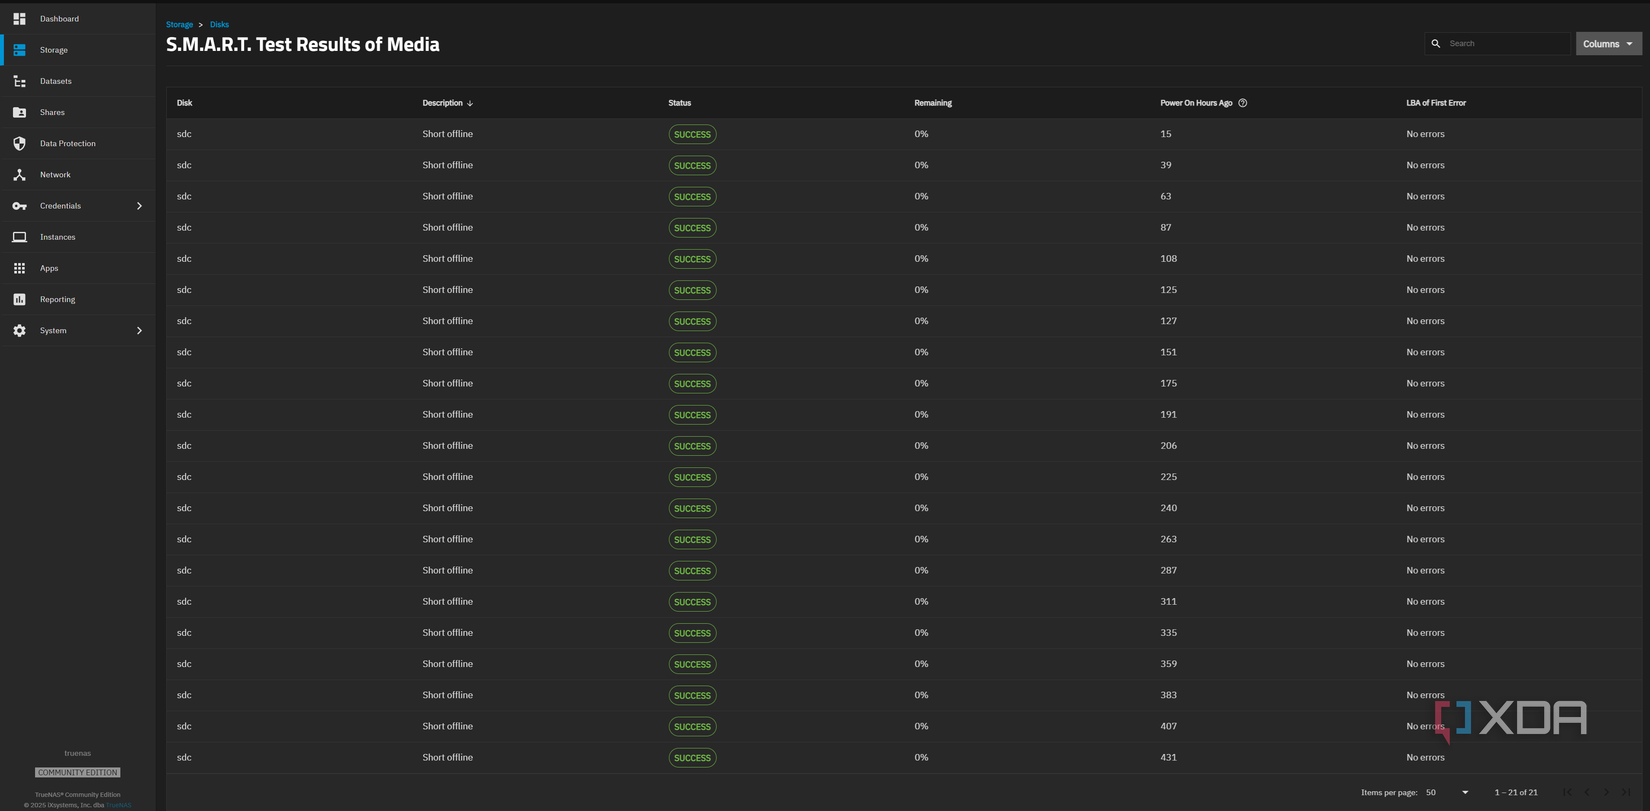This screenshot has height=811, width=1650.
Task: Click the Reporting chart icon
Action: pos(19,299)
